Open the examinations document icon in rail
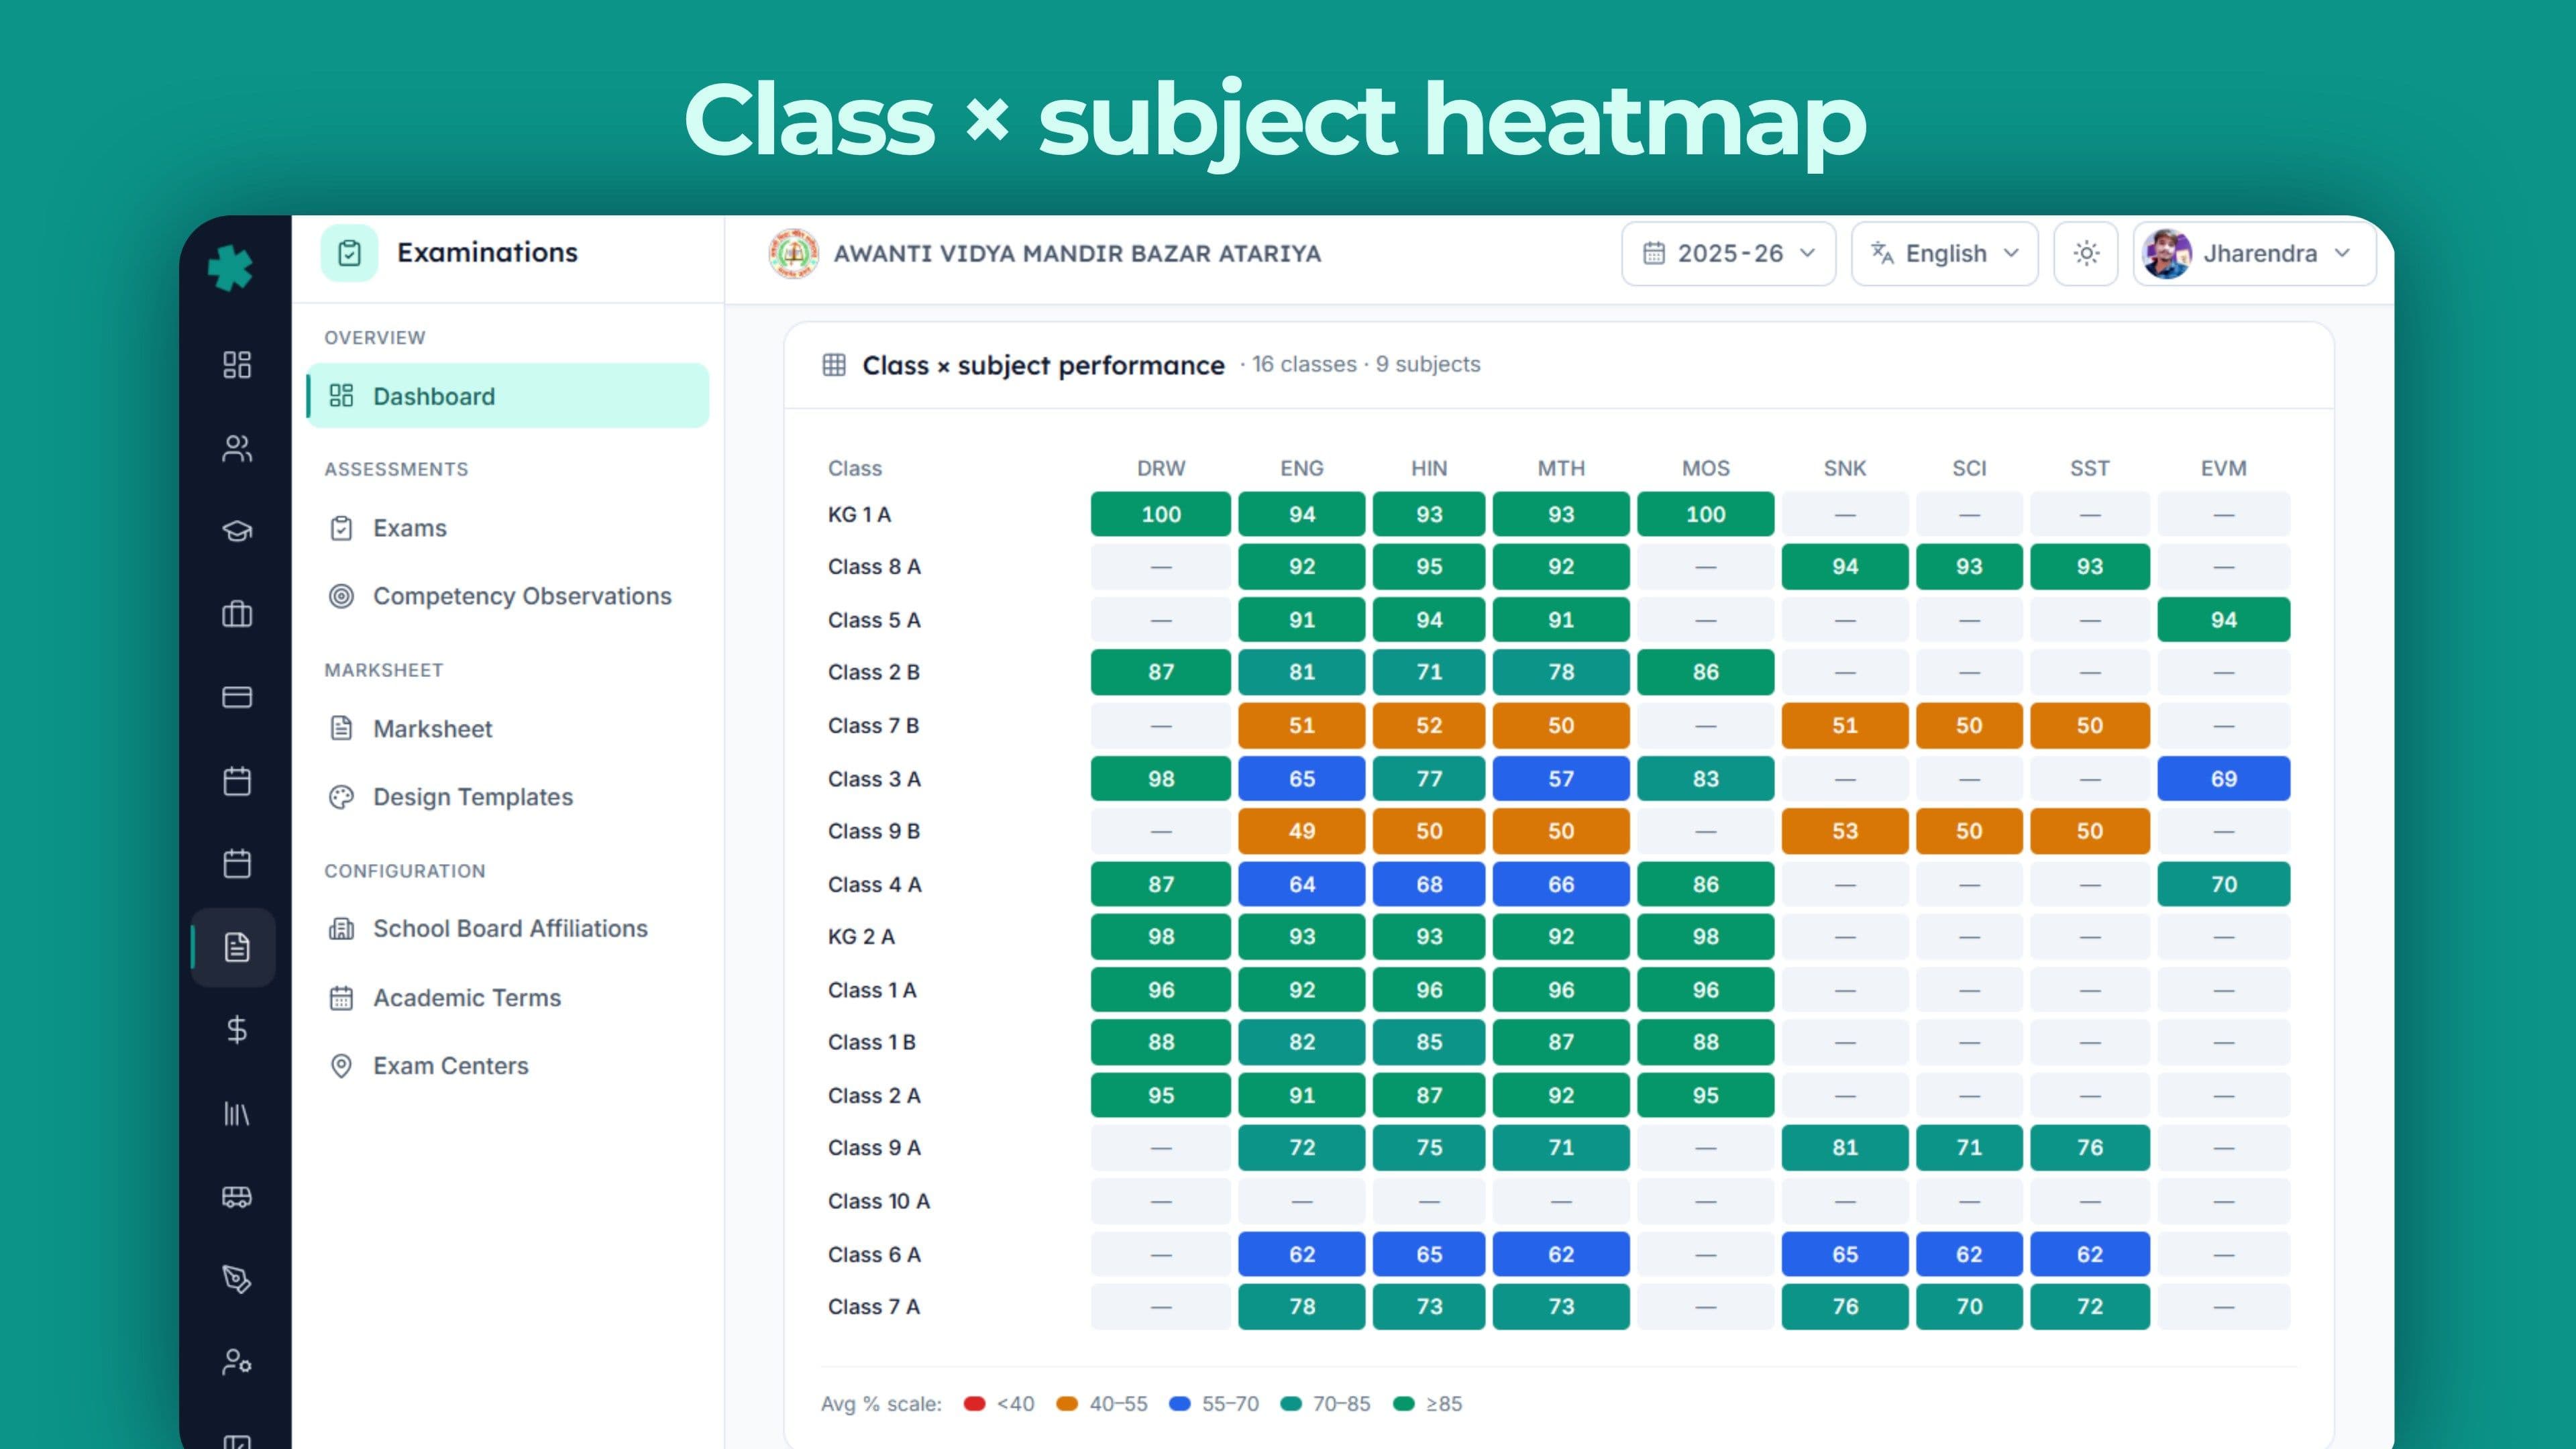The image size is (2576, 1449). coord(237,947)
